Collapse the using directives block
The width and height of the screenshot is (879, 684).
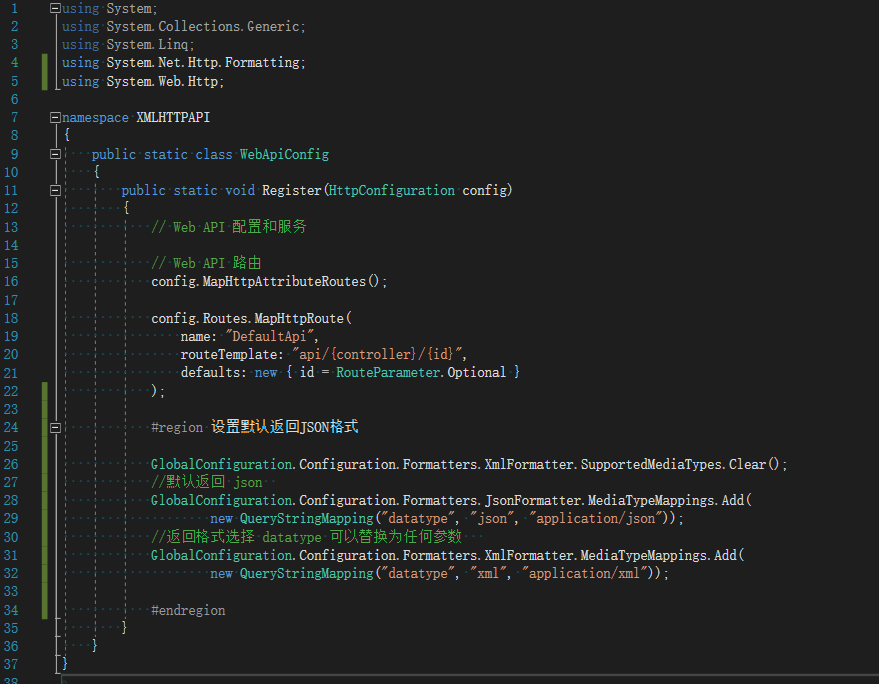55,8
